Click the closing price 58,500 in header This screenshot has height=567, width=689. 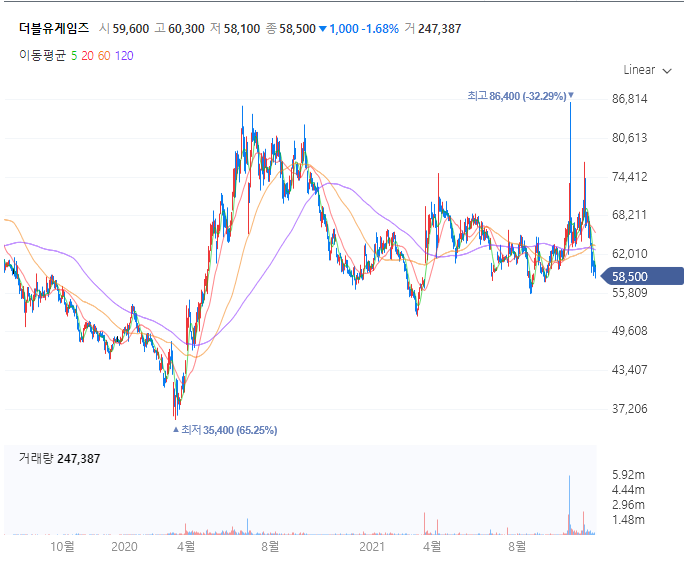(297, 29)
